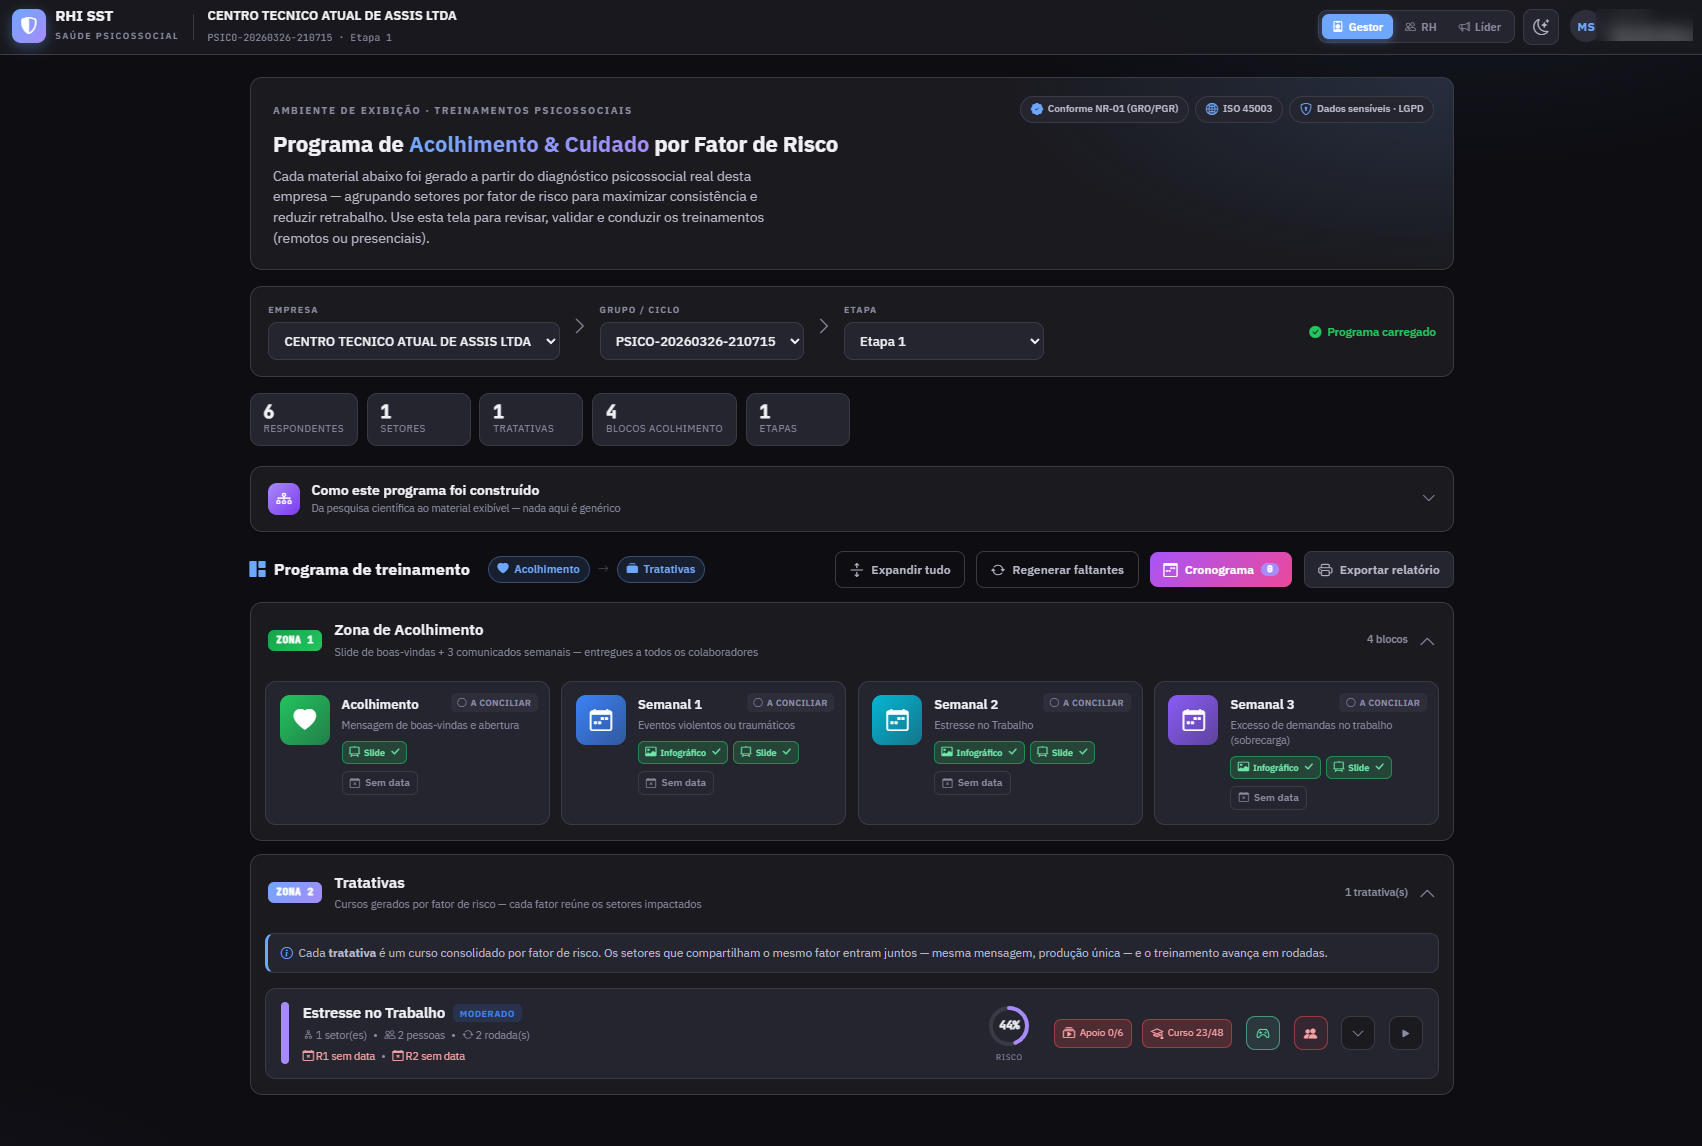Set date via 'Sem data' on Semanal 3
The height and width of the screenshot is (1146, 1702).
point(1268,798)
